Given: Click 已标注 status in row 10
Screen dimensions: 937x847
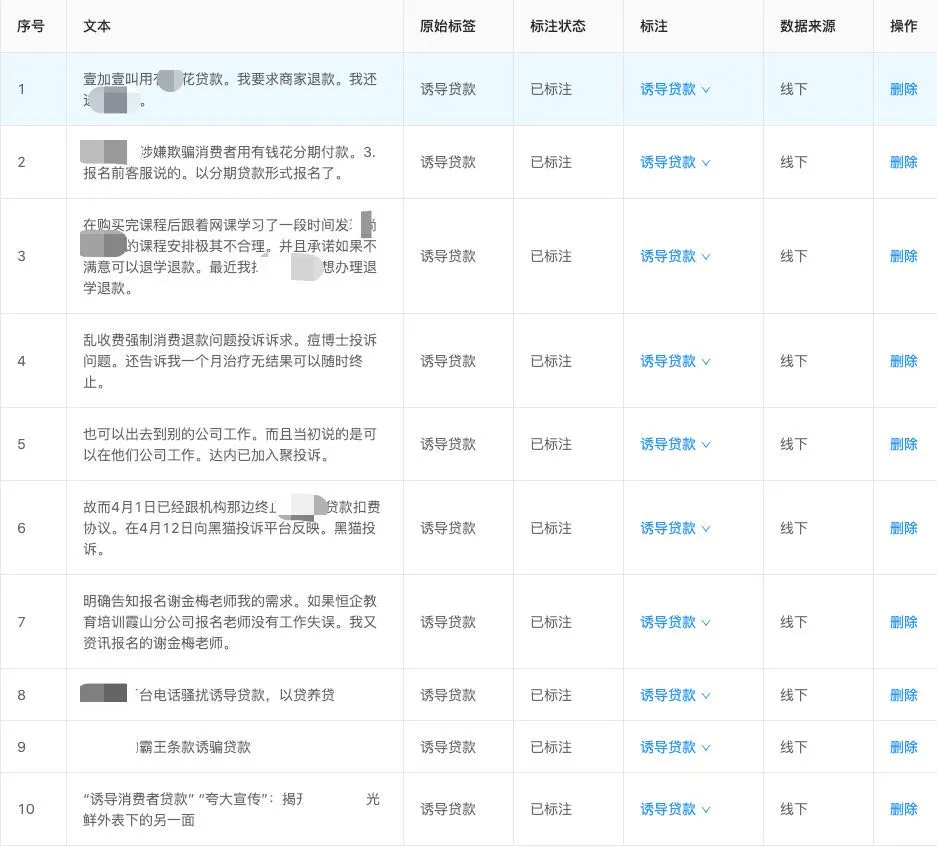Looking at the screenshot, I should click(551, 809).
